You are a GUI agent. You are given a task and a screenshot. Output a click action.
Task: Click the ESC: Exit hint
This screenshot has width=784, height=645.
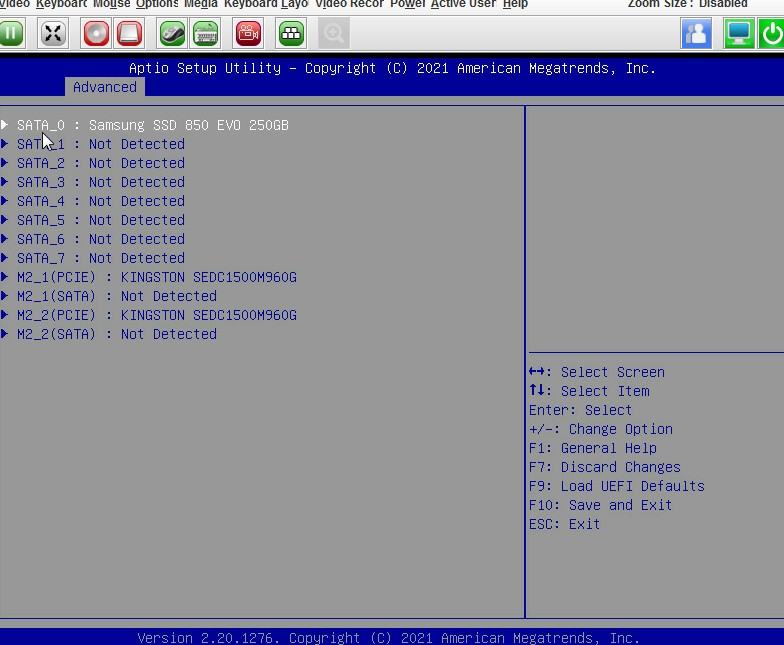[564, 524]
